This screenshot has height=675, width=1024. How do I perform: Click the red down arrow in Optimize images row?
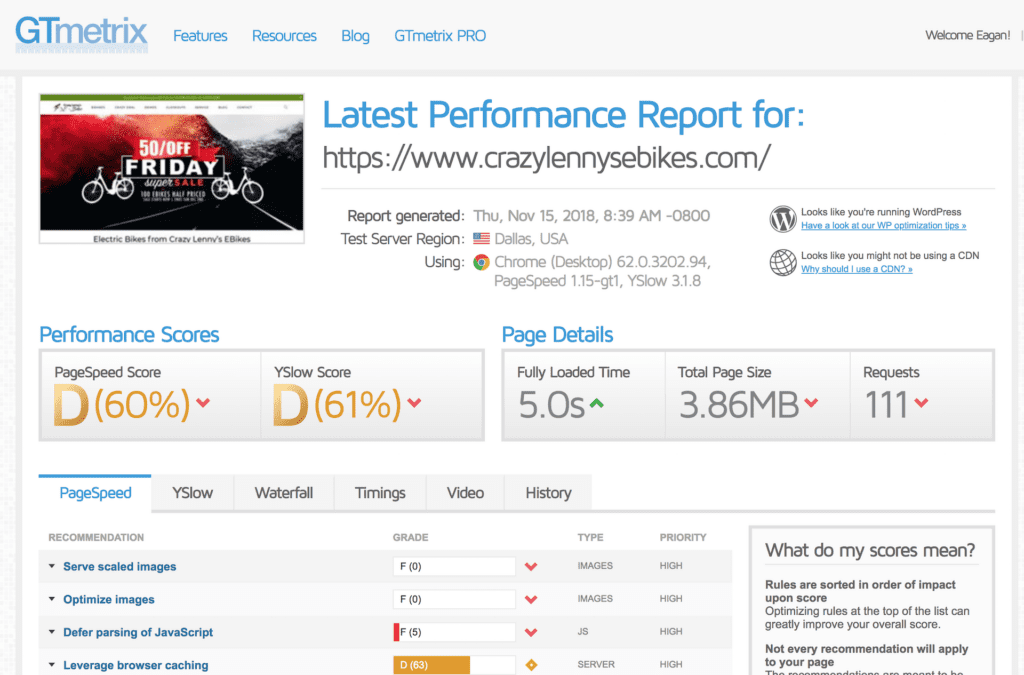[x=531, y=599]
